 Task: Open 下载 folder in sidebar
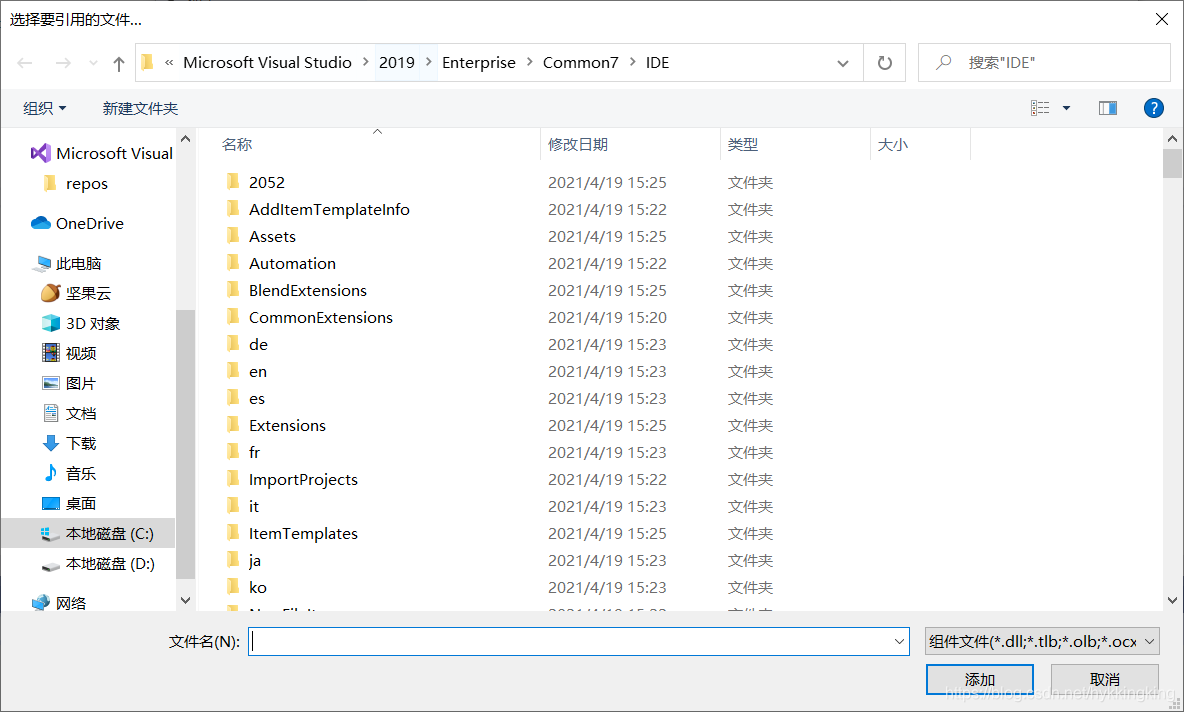[68, 443]
